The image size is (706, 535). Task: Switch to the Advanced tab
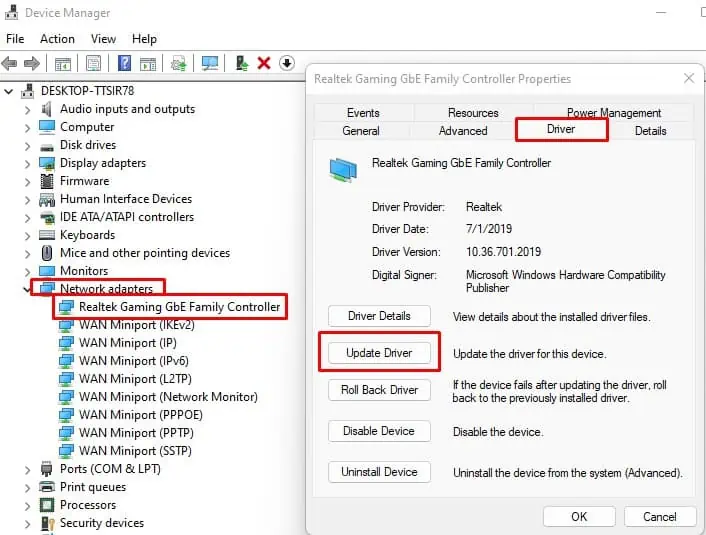pos(463,131)
